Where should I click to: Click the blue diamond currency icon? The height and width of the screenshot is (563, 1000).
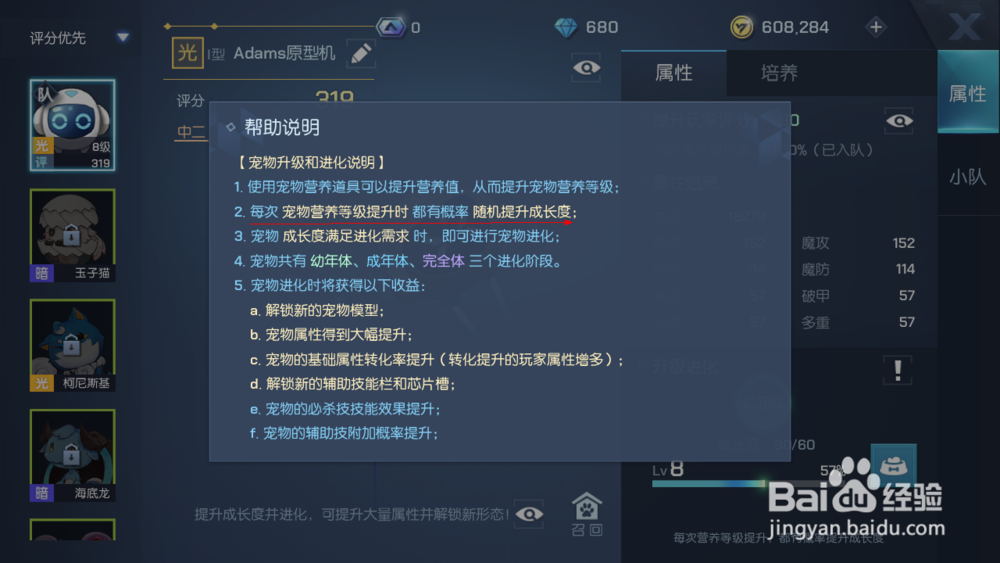coord(566,27)
